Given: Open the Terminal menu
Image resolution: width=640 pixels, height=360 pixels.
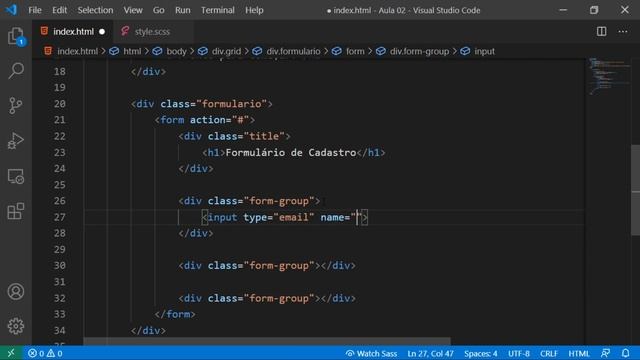Looking at the screenshot, I should (218, 10).
